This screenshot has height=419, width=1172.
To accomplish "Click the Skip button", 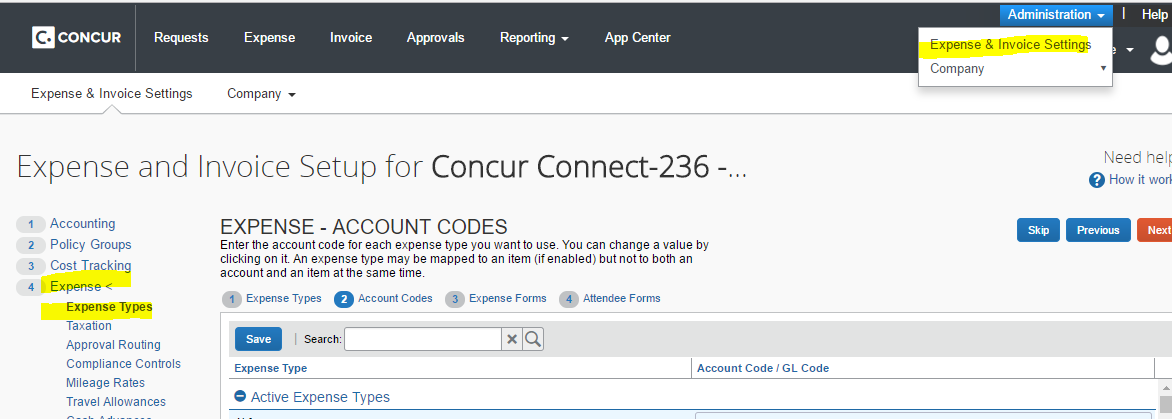I will point(1038,230).
